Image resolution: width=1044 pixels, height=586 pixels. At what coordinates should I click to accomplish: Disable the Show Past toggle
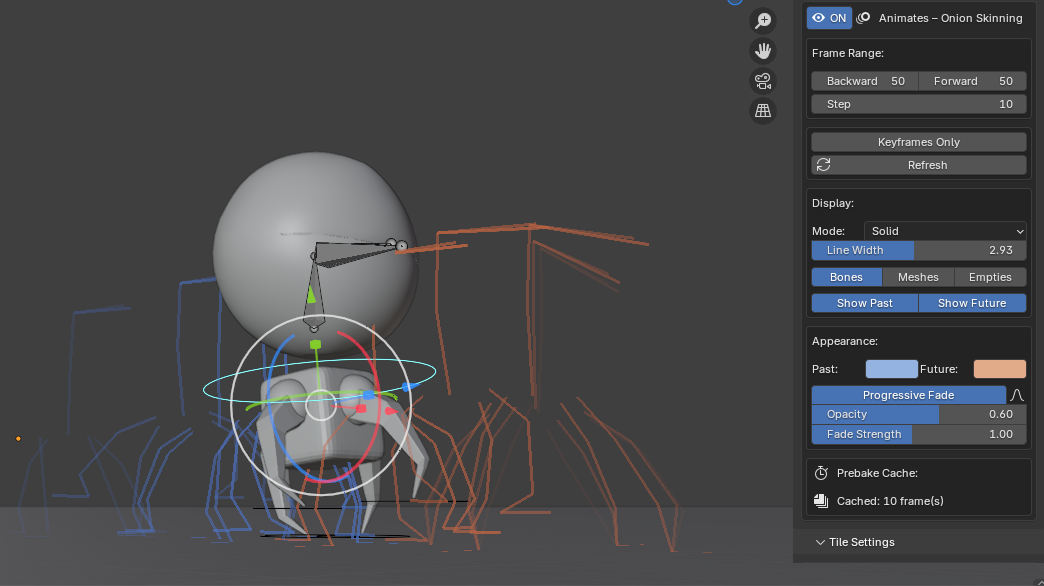point(864,303)
